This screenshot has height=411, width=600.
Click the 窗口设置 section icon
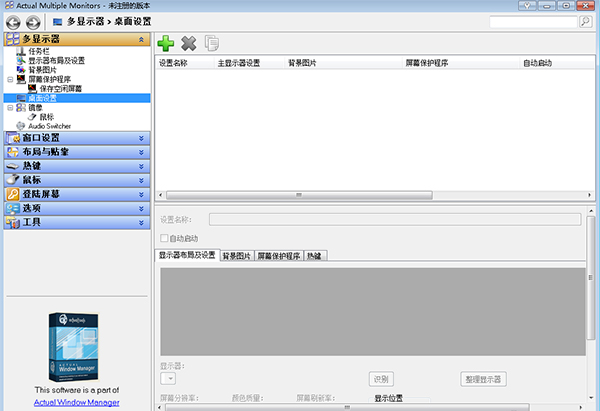[13, 138]
